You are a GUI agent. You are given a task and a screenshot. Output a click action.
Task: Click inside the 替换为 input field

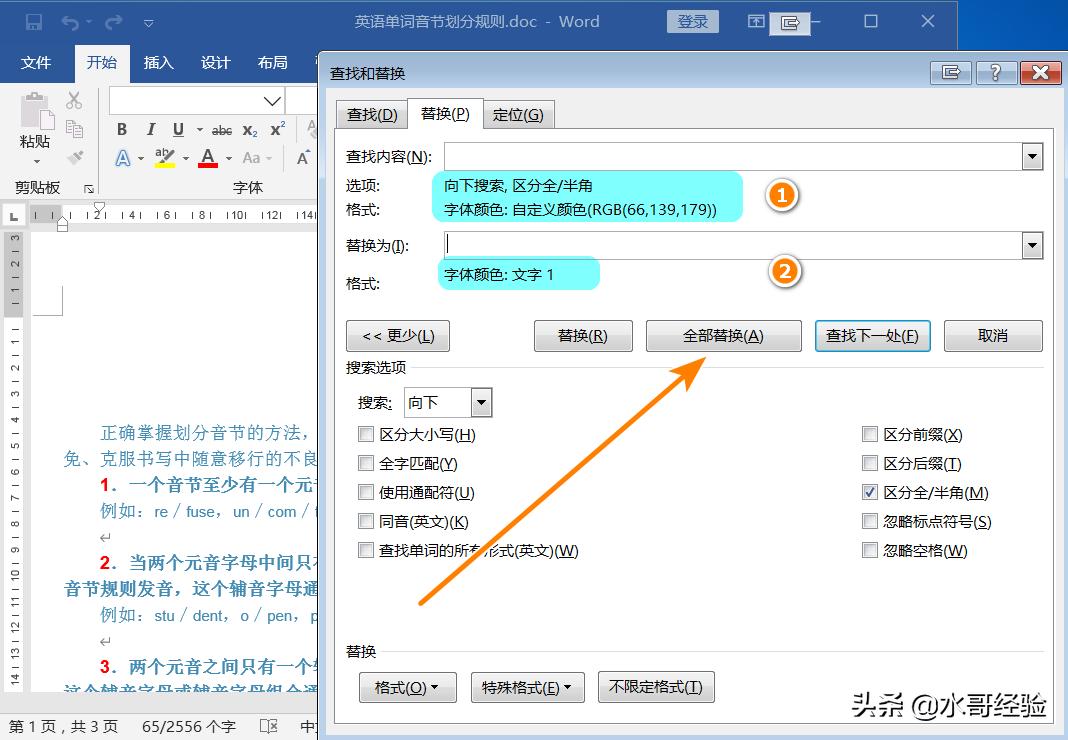pos(700,245)
